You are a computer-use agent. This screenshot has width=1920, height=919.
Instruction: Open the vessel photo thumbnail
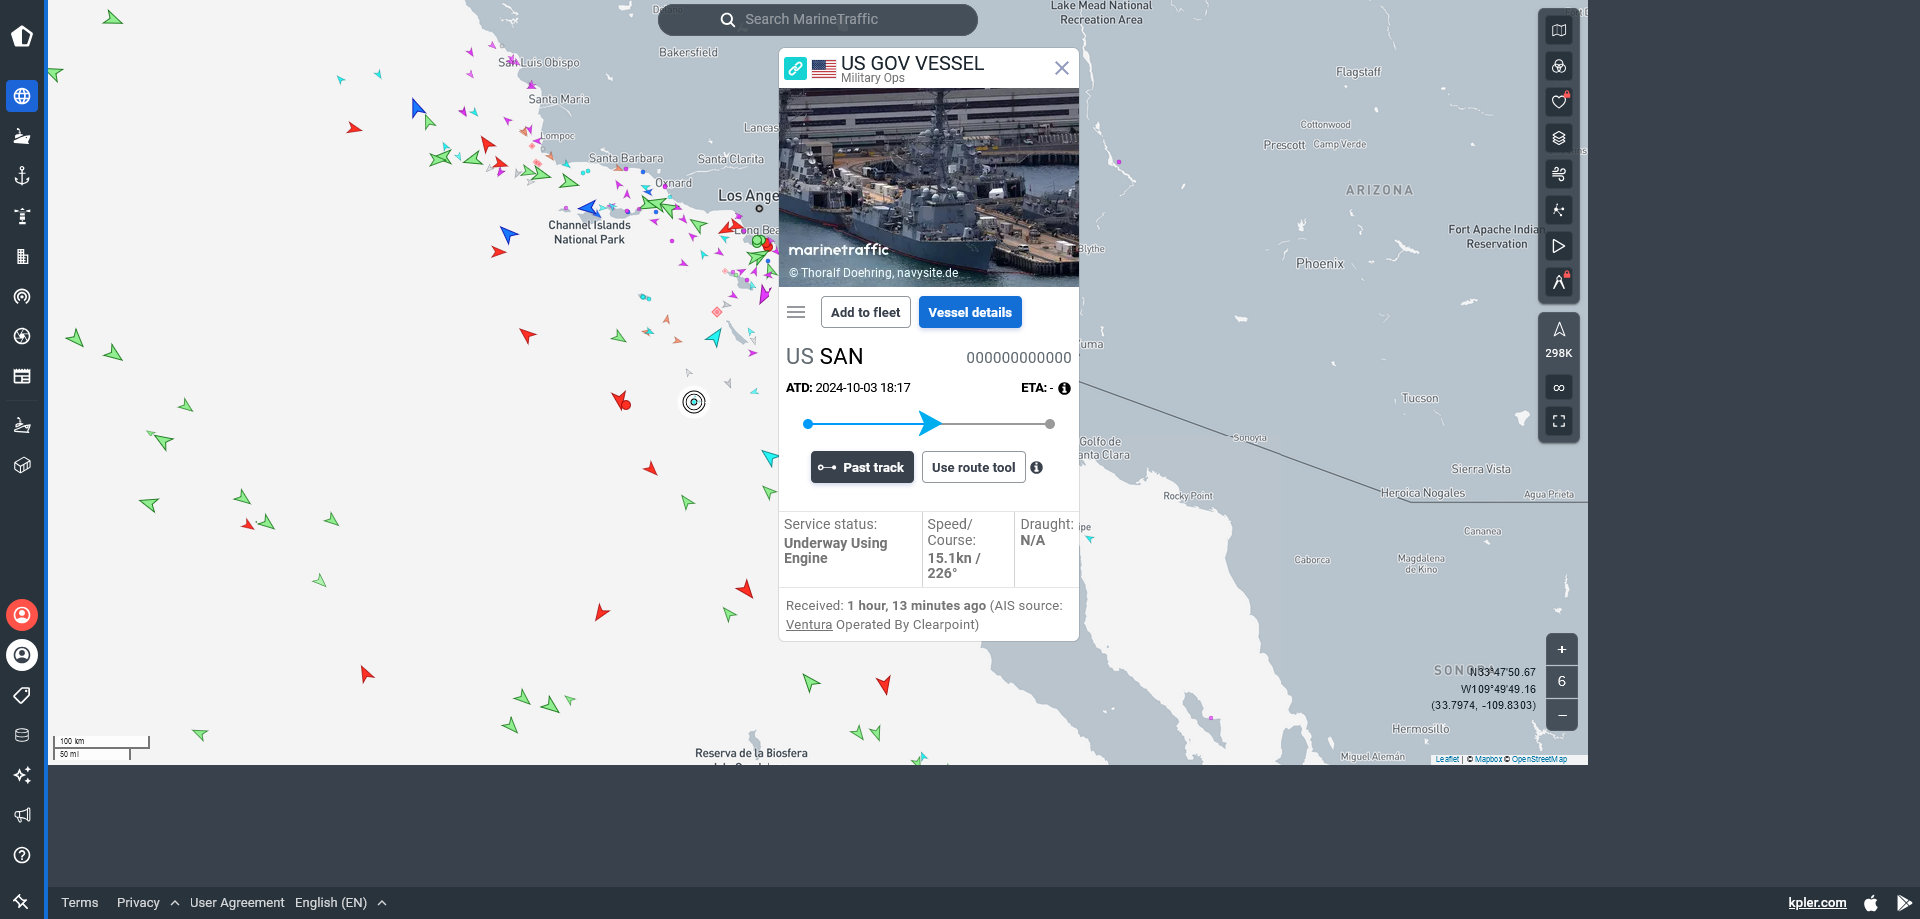pos(929,187)
